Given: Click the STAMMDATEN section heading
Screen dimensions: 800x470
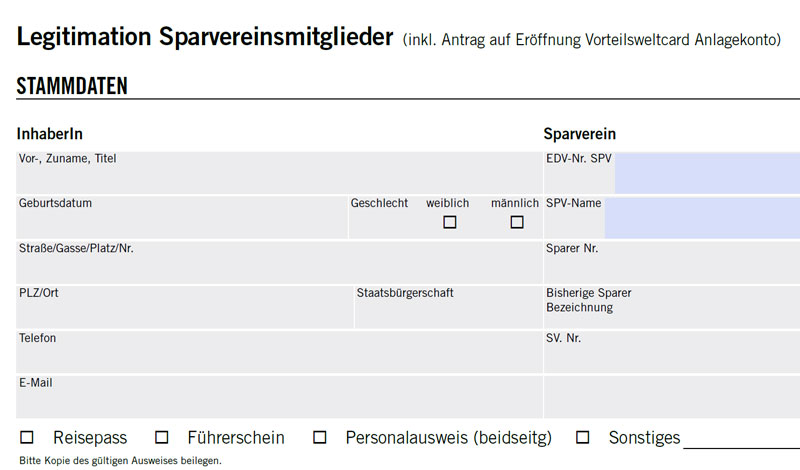Looking at the screenshot, I should pyautogui.click(x=72, y=86).
